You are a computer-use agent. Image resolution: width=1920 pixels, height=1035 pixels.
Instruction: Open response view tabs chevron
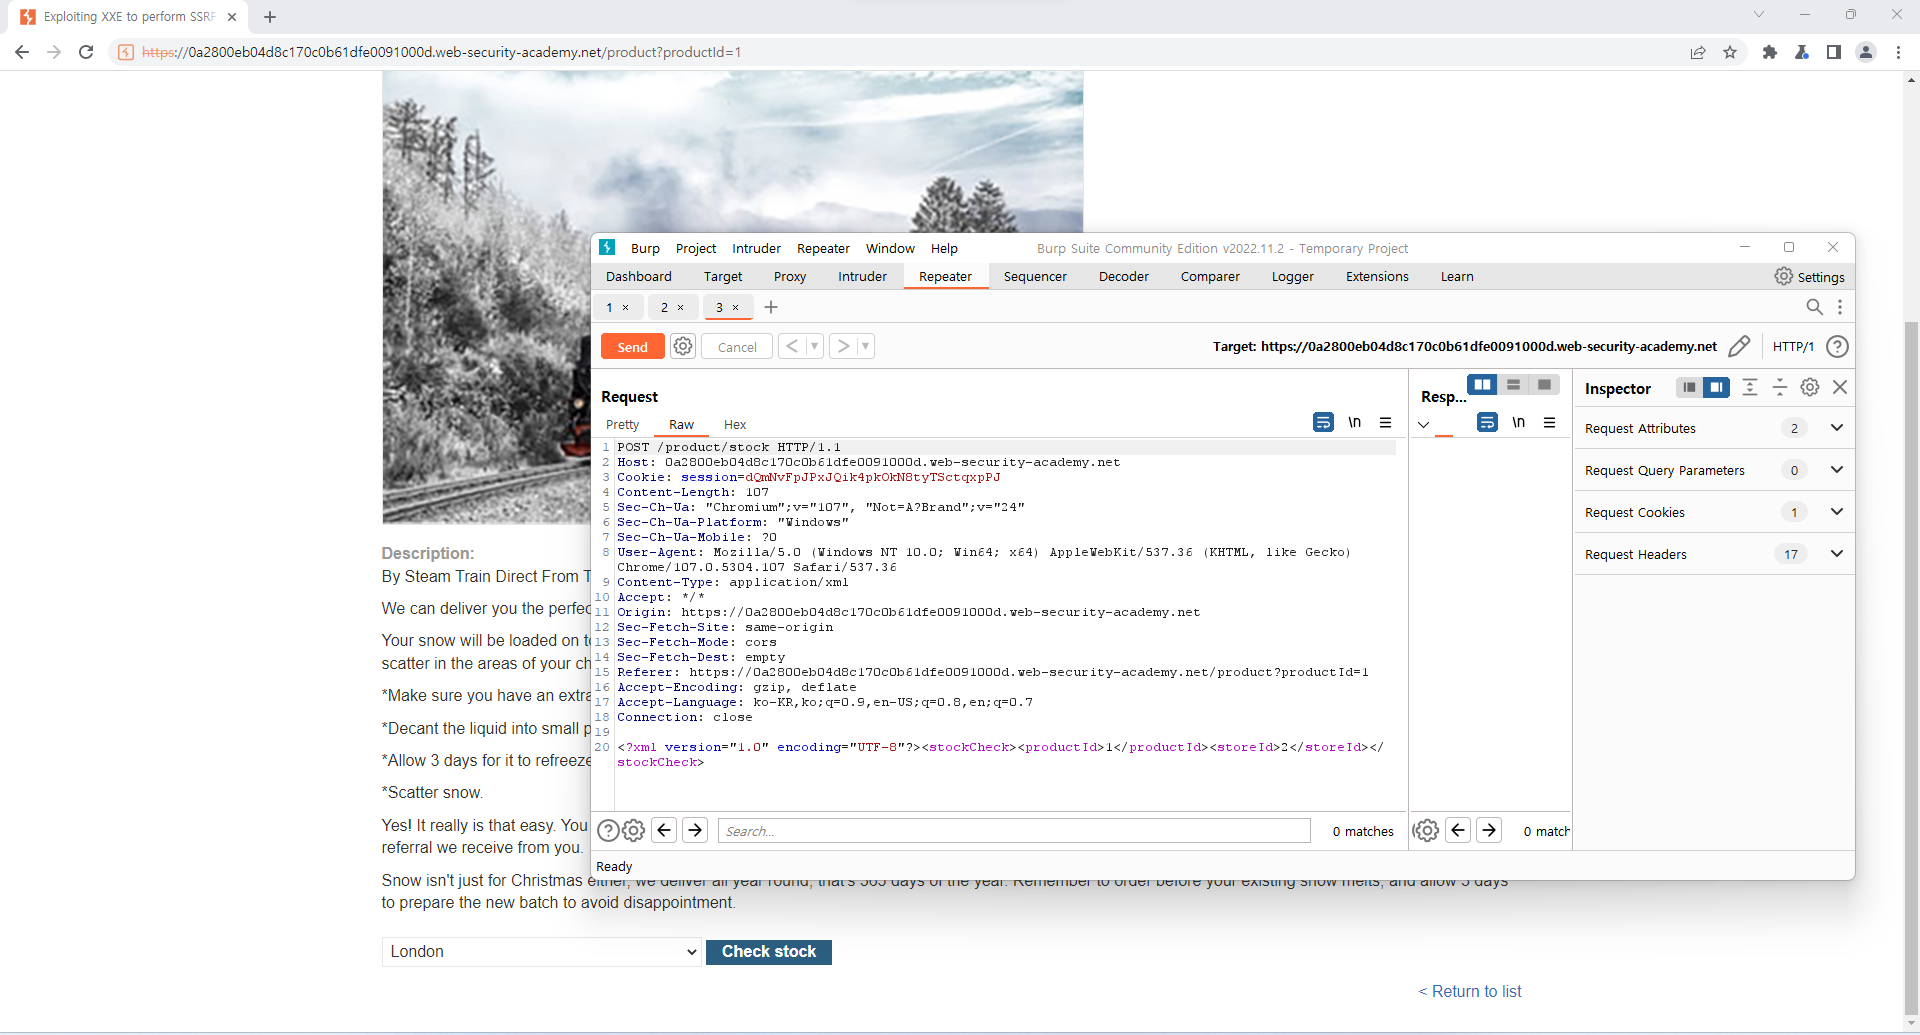tap(1423, 425)
